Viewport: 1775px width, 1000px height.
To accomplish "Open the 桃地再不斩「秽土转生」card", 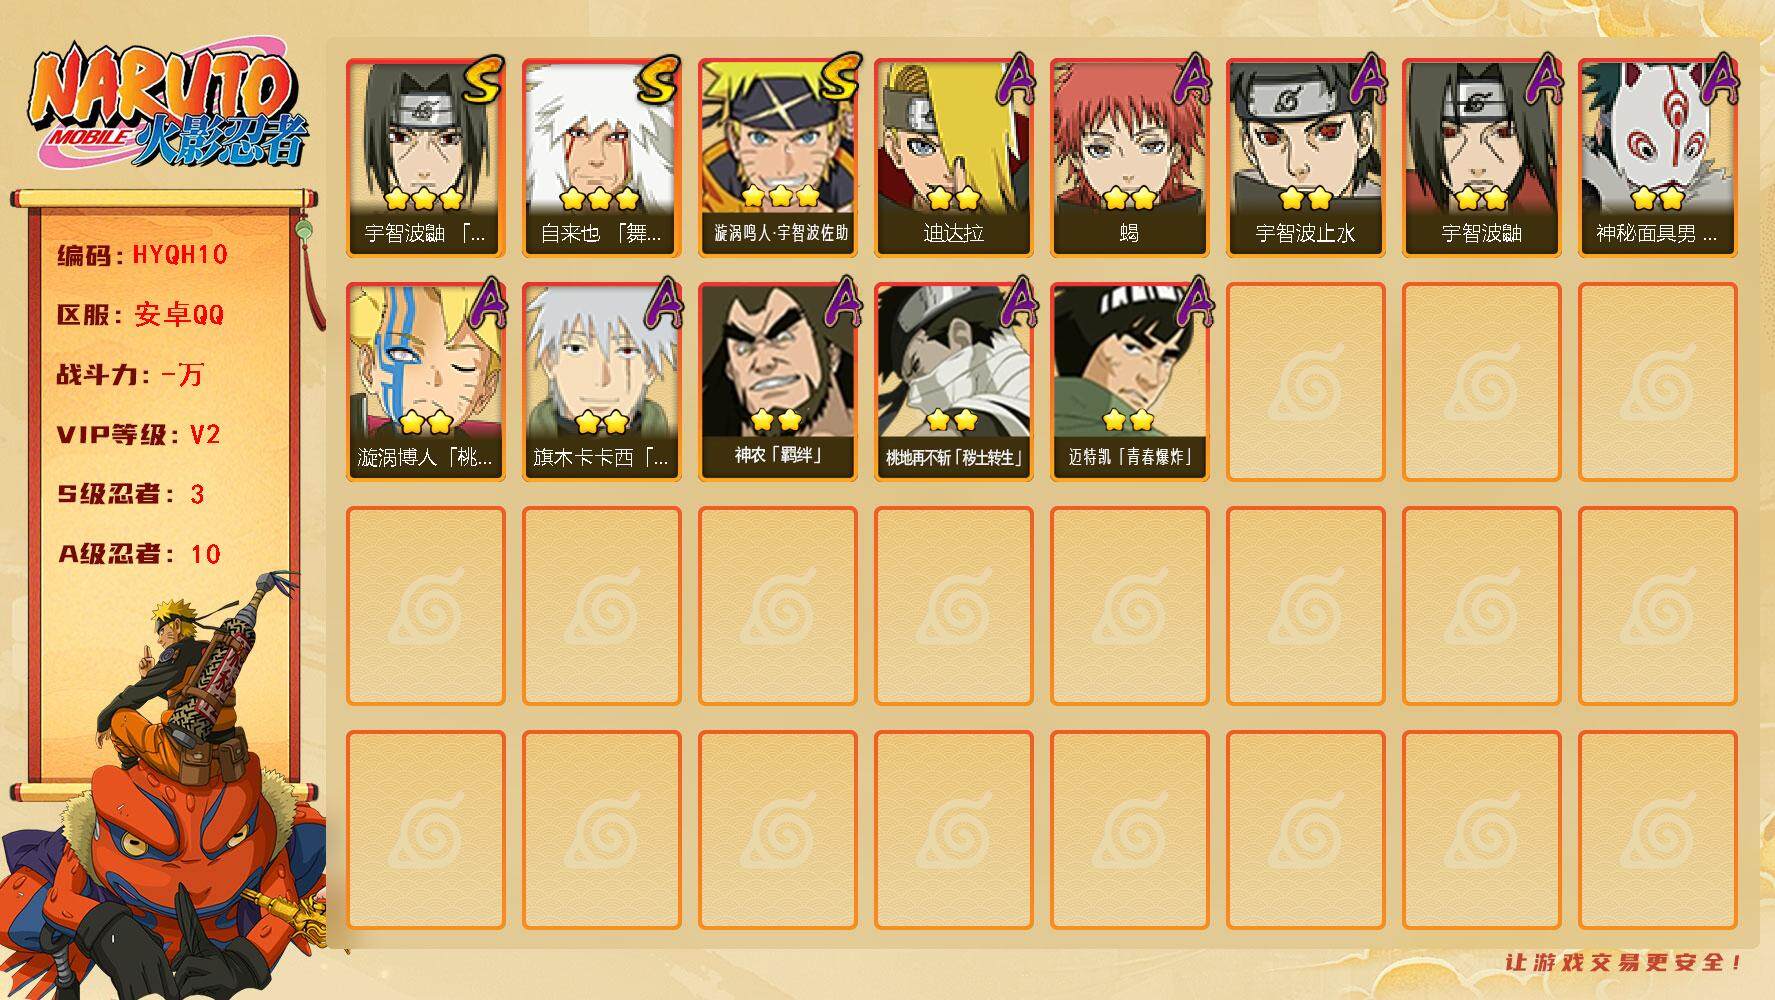I will (953, 382).
